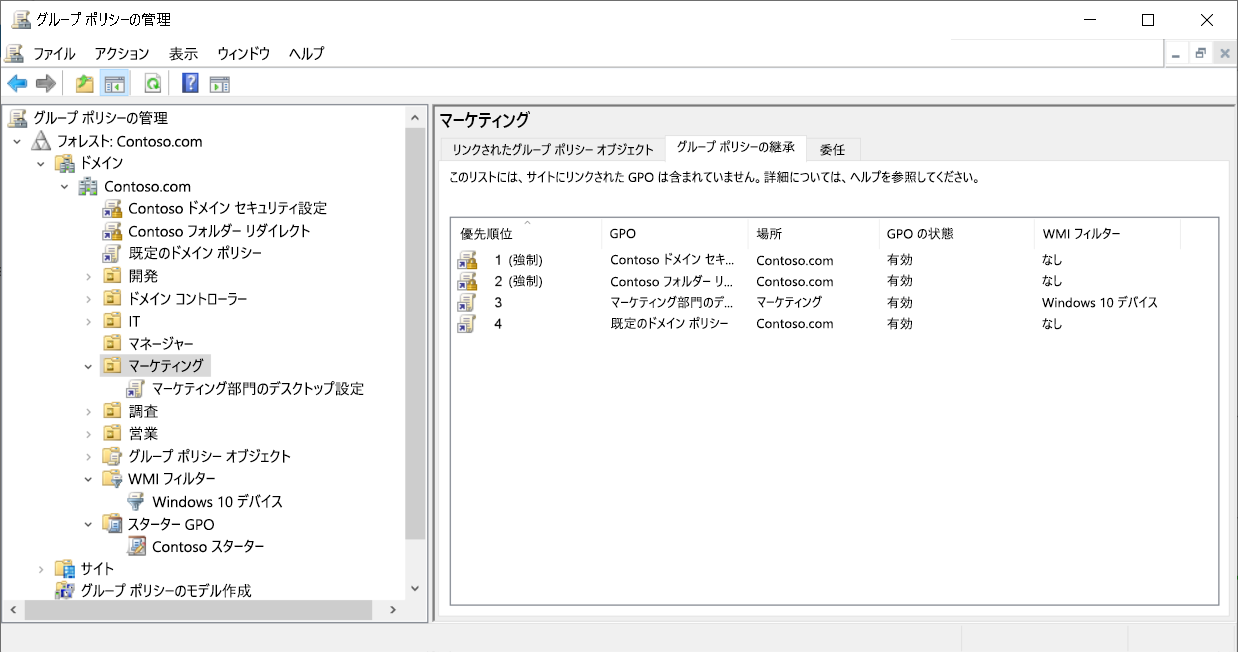This screenshot has width=1238, height=652.
Task: Click the ドメイン node icon
Action: (65, 163)
